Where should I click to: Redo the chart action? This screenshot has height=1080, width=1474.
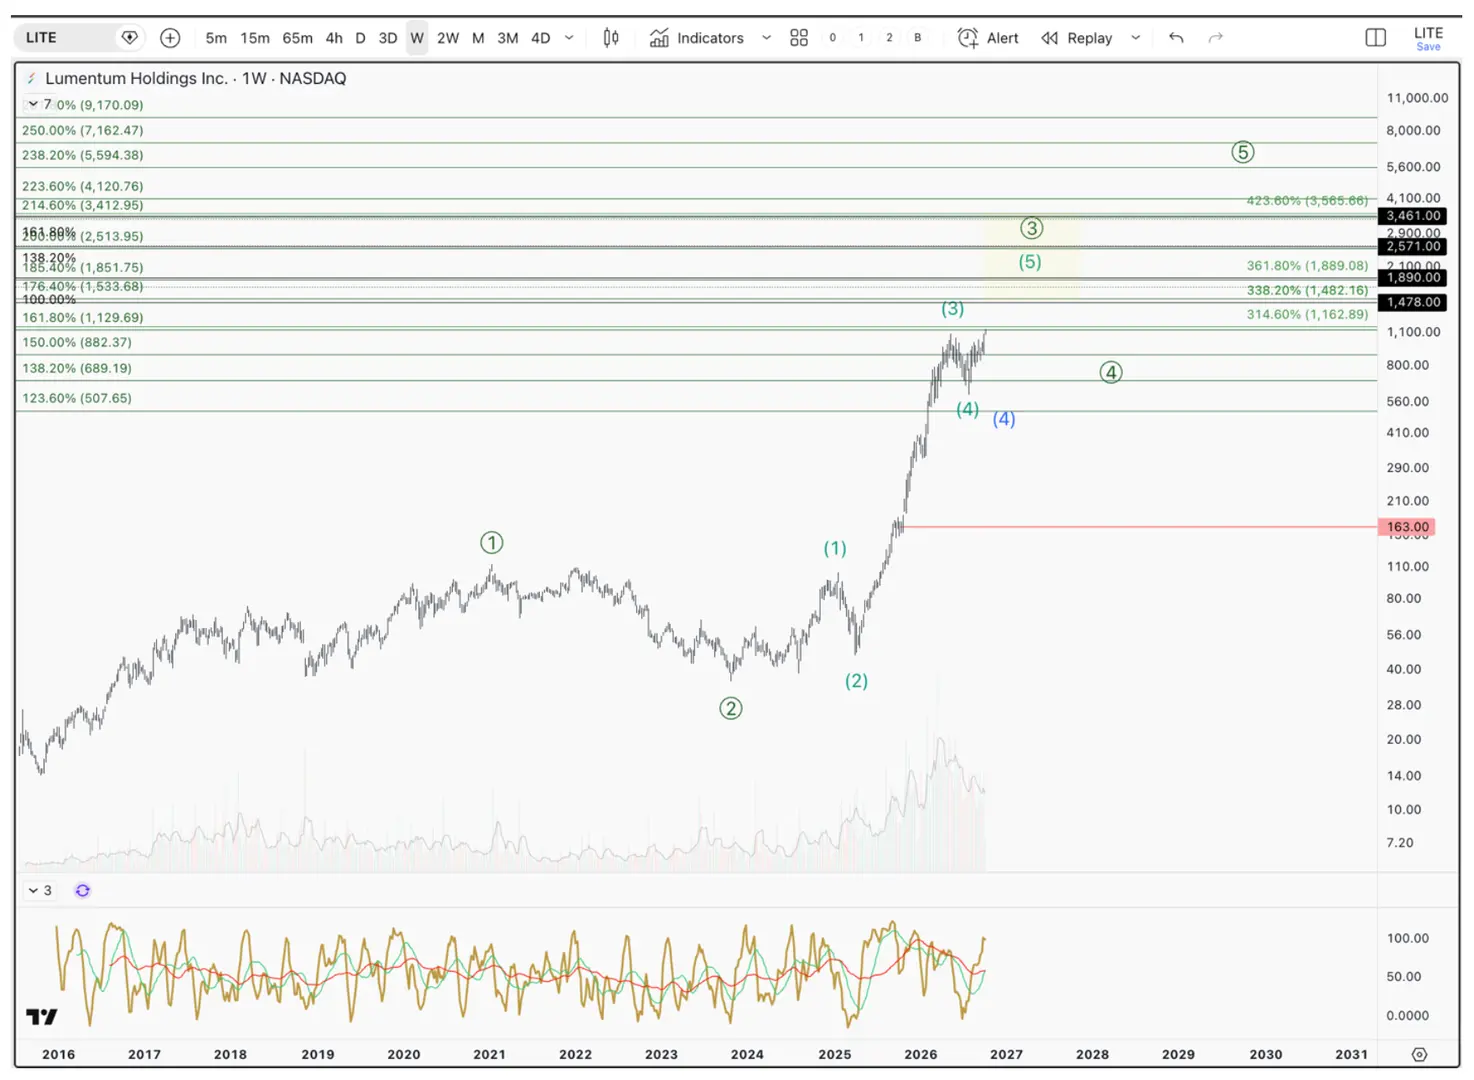(1216, 38)
